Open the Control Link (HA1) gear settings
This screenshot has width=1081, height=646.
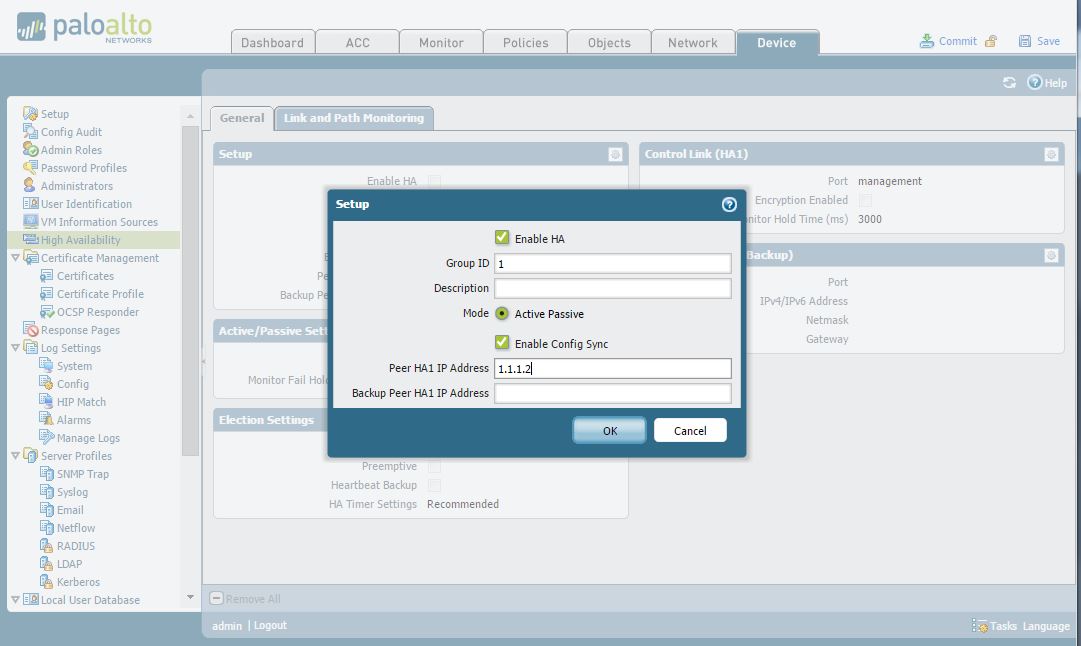pos(1051,154)
